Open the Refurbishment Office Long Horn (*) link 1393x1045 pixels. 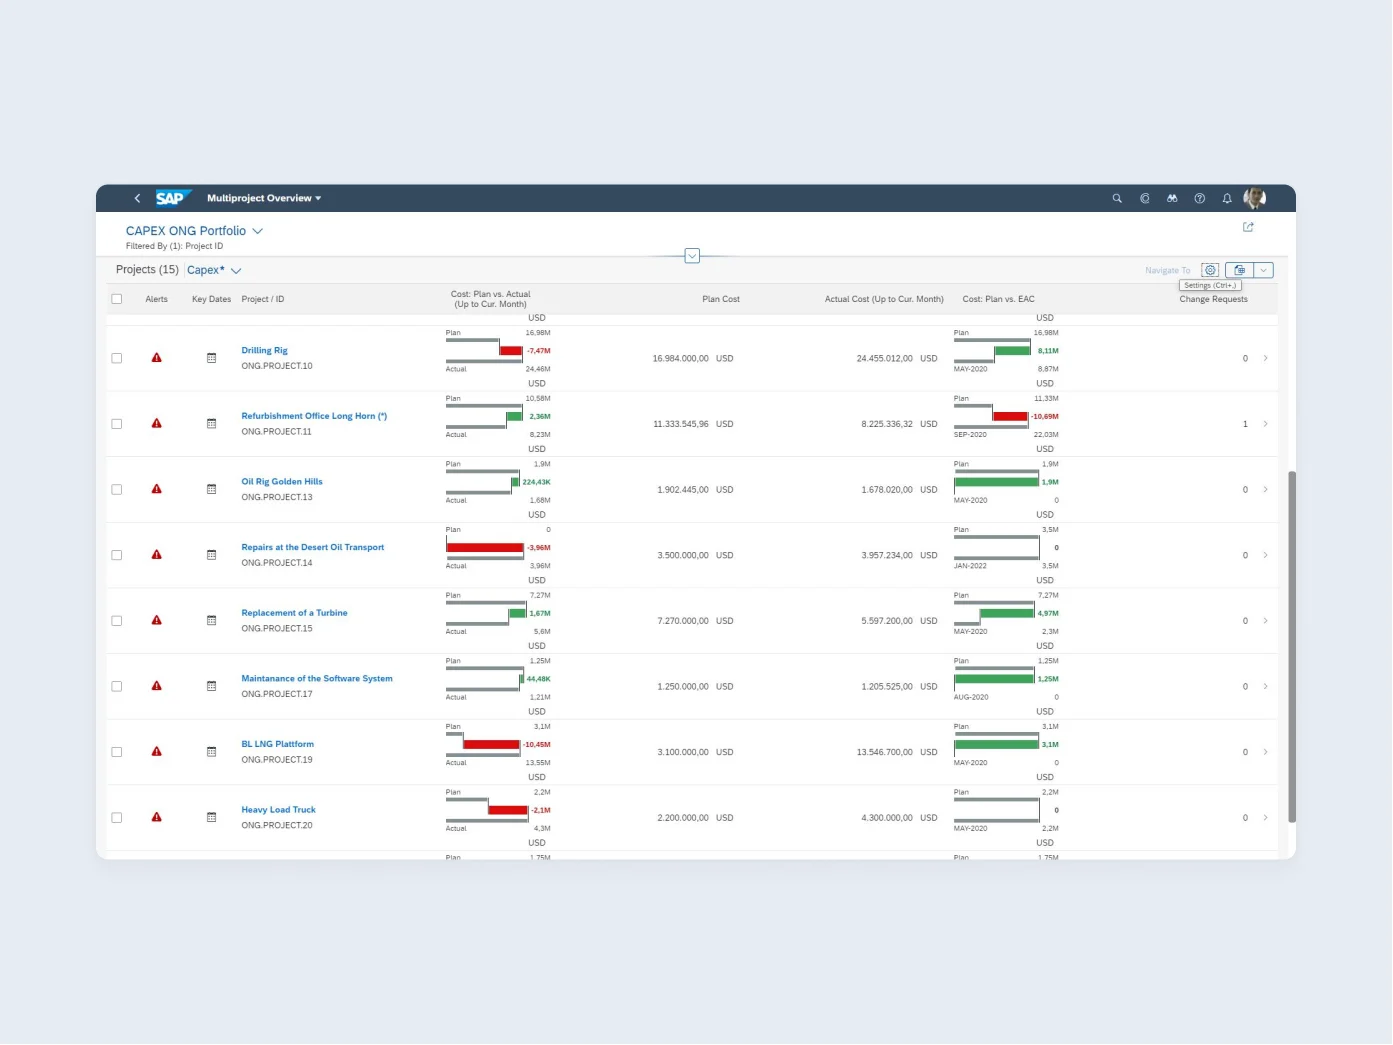point(314,416)
